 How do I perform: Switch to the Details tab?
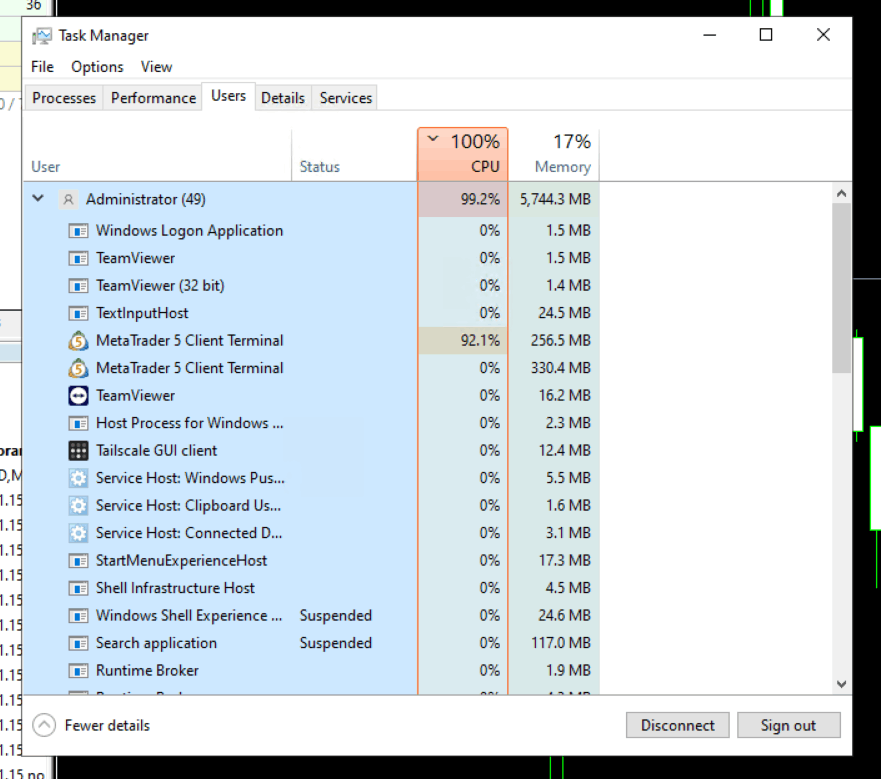pyautogui.click(x=283, y=98)
